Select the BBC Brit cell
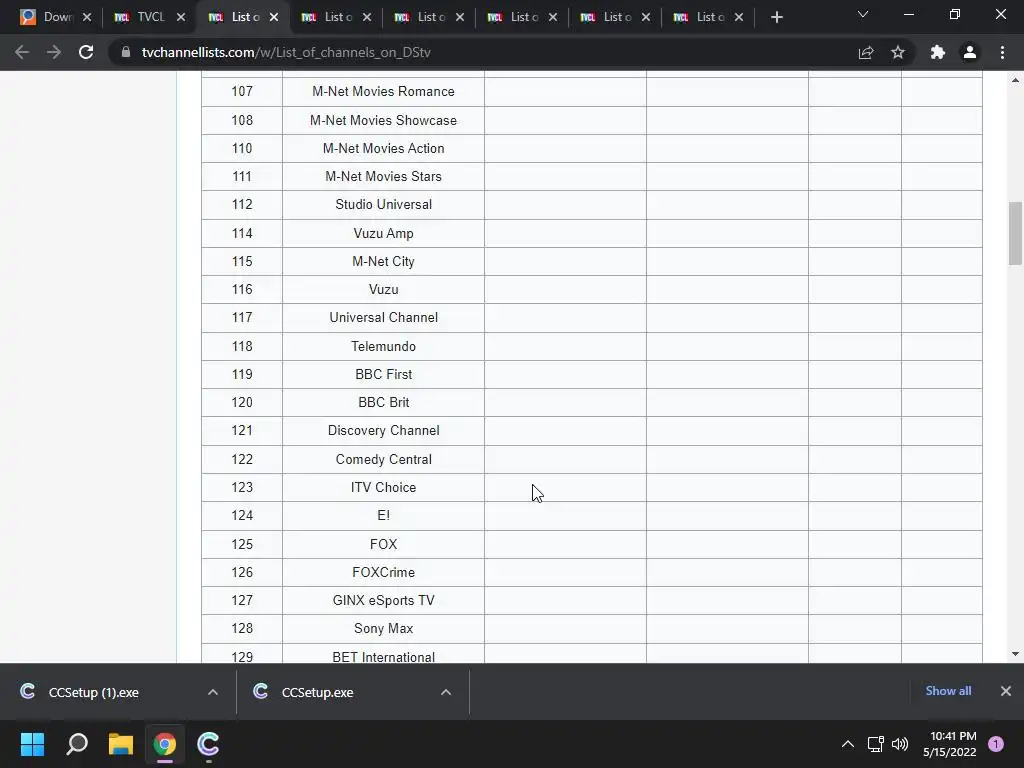1024x768 pixels. (383, 402)
